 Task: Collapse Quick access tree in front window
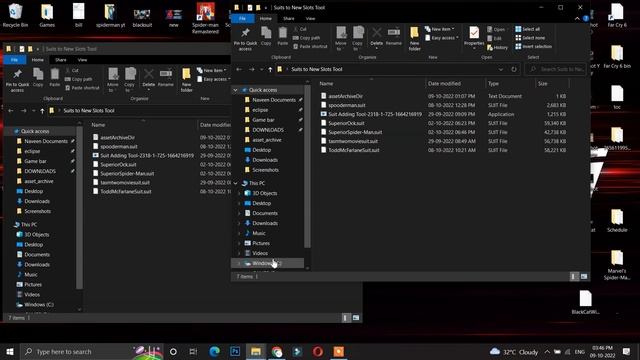(236, 90)
